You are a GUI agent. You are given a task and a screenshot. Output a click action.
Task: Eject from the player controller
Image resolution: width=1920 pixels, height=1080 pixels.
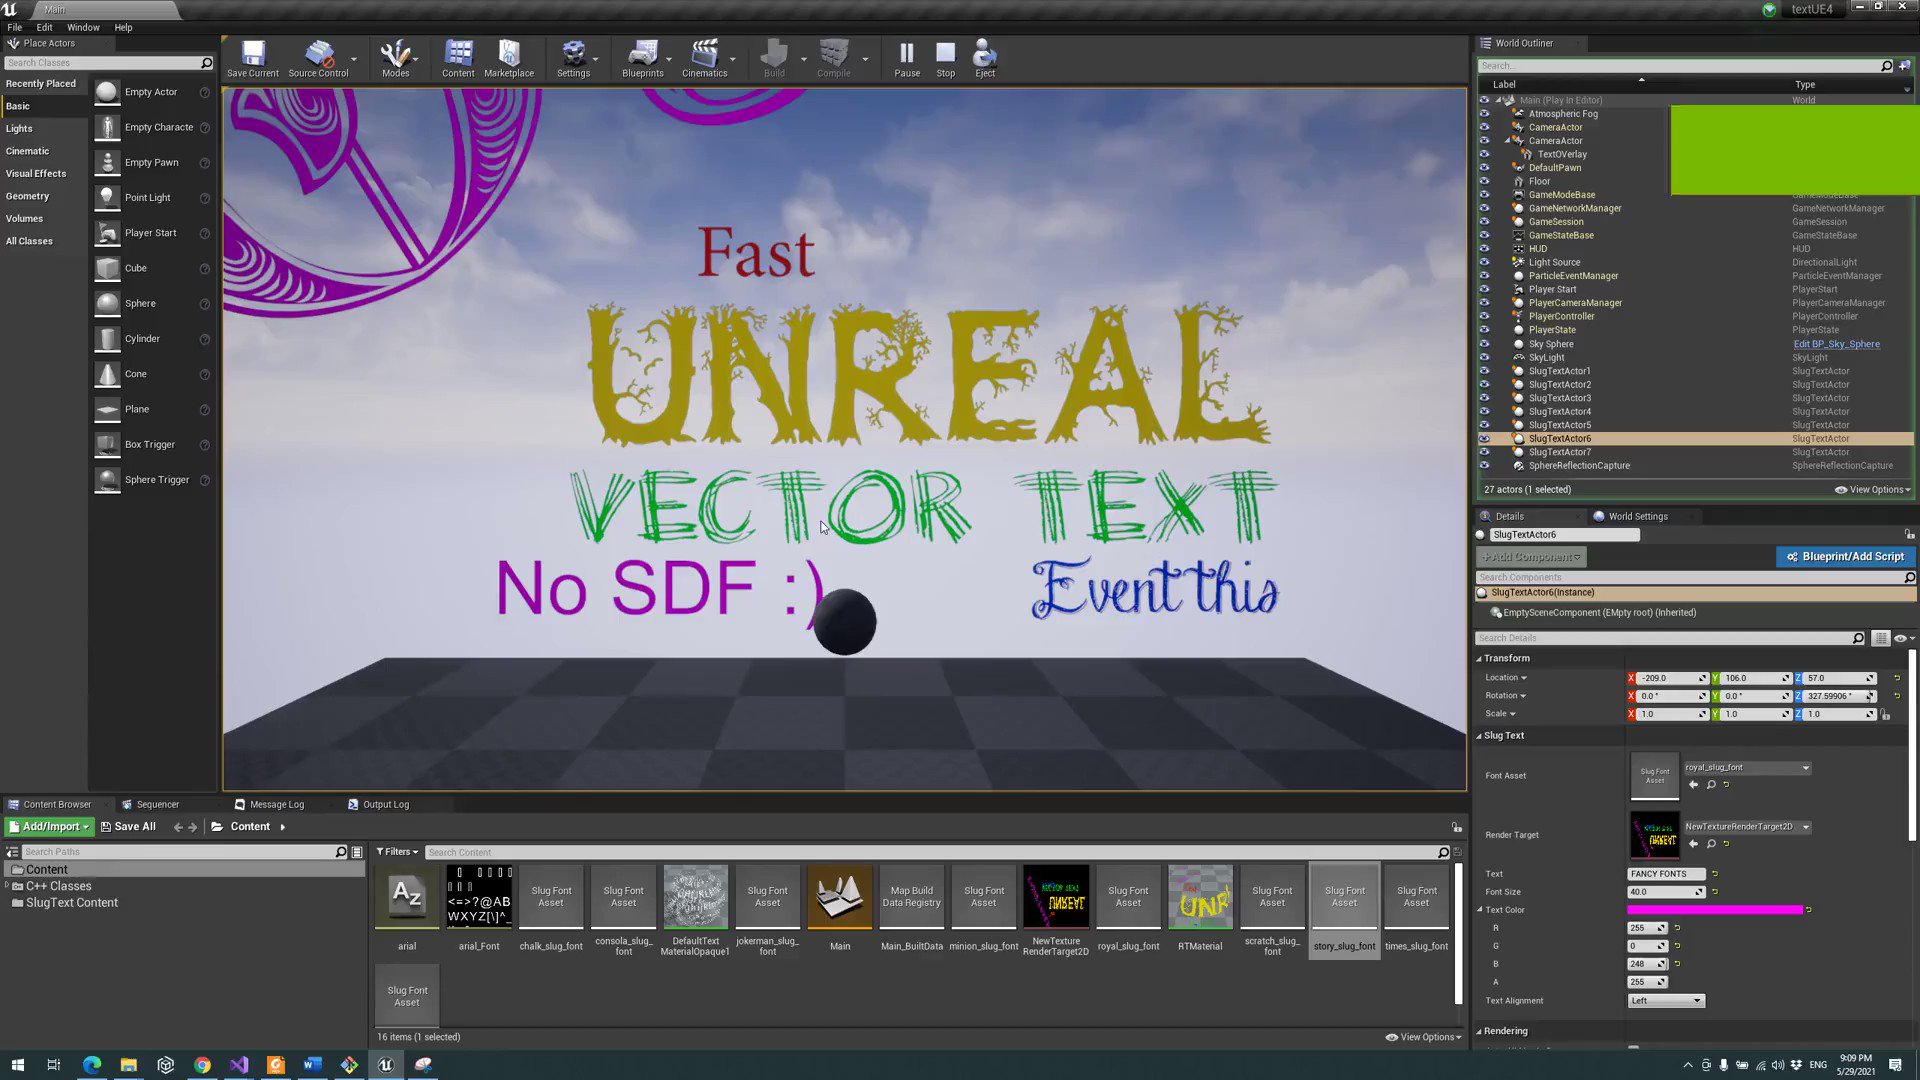tap(984, 57)
